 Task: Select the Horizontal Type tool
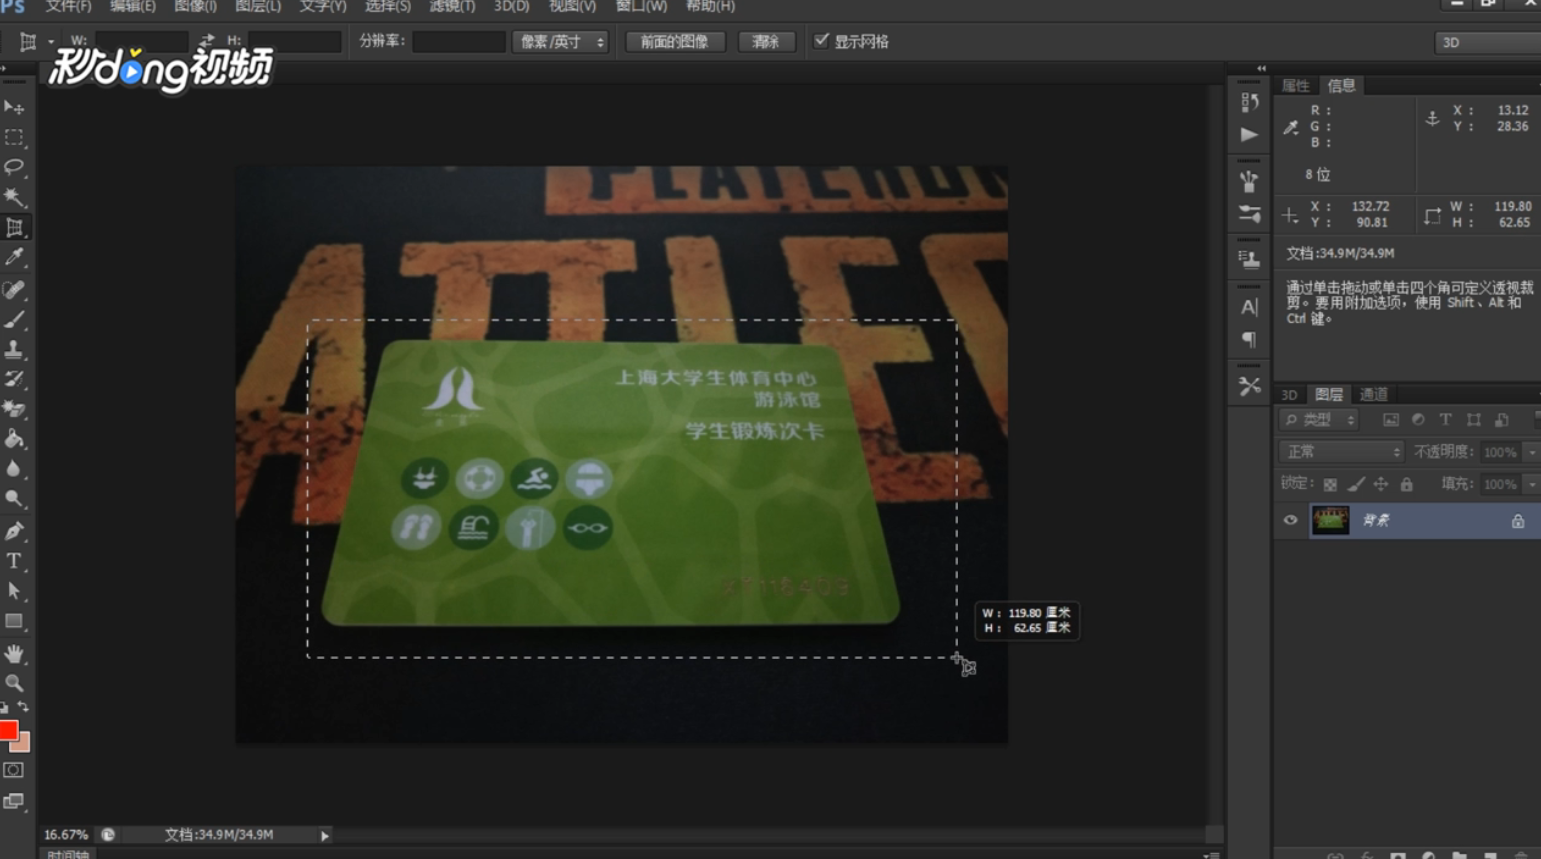[x=14, y=561]
